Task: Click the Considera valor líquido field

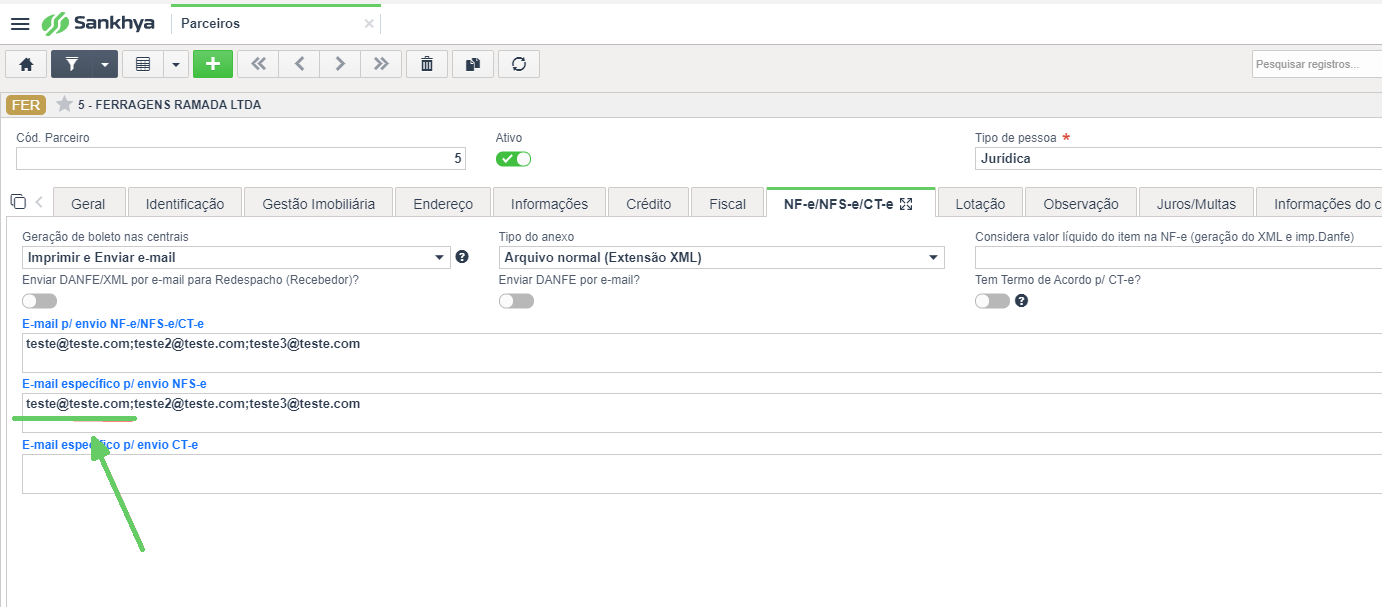Action: [x=1178, y=257]
